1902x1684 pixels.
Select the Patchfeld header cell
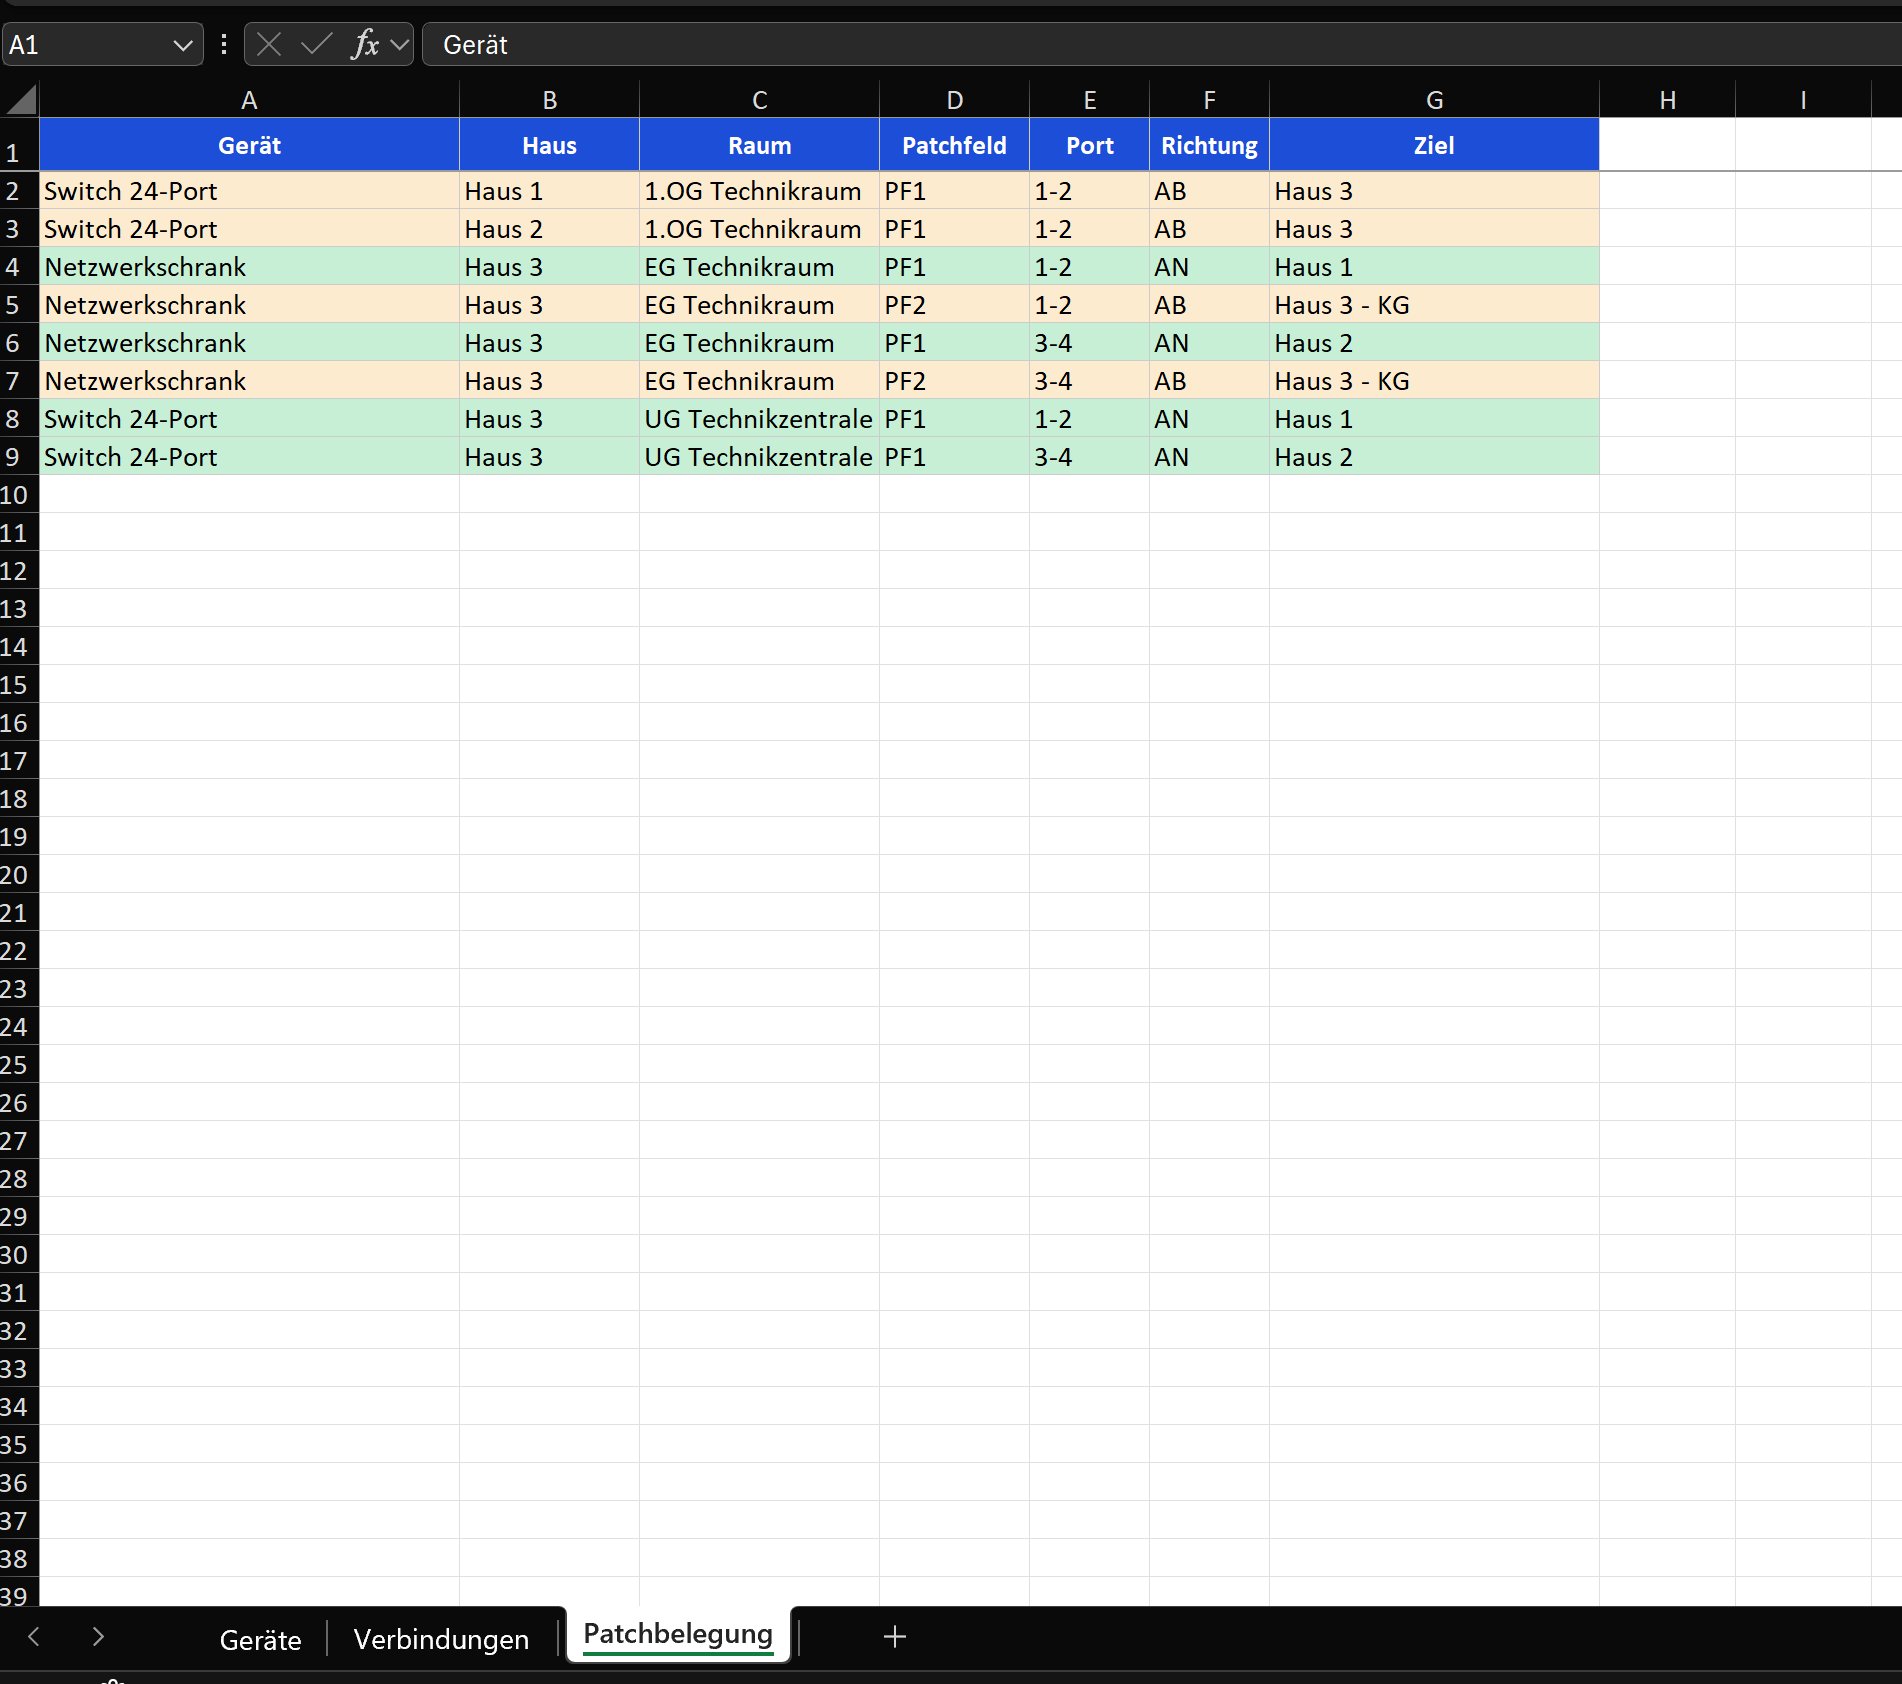pyautogui.click(x=954, y=145)
